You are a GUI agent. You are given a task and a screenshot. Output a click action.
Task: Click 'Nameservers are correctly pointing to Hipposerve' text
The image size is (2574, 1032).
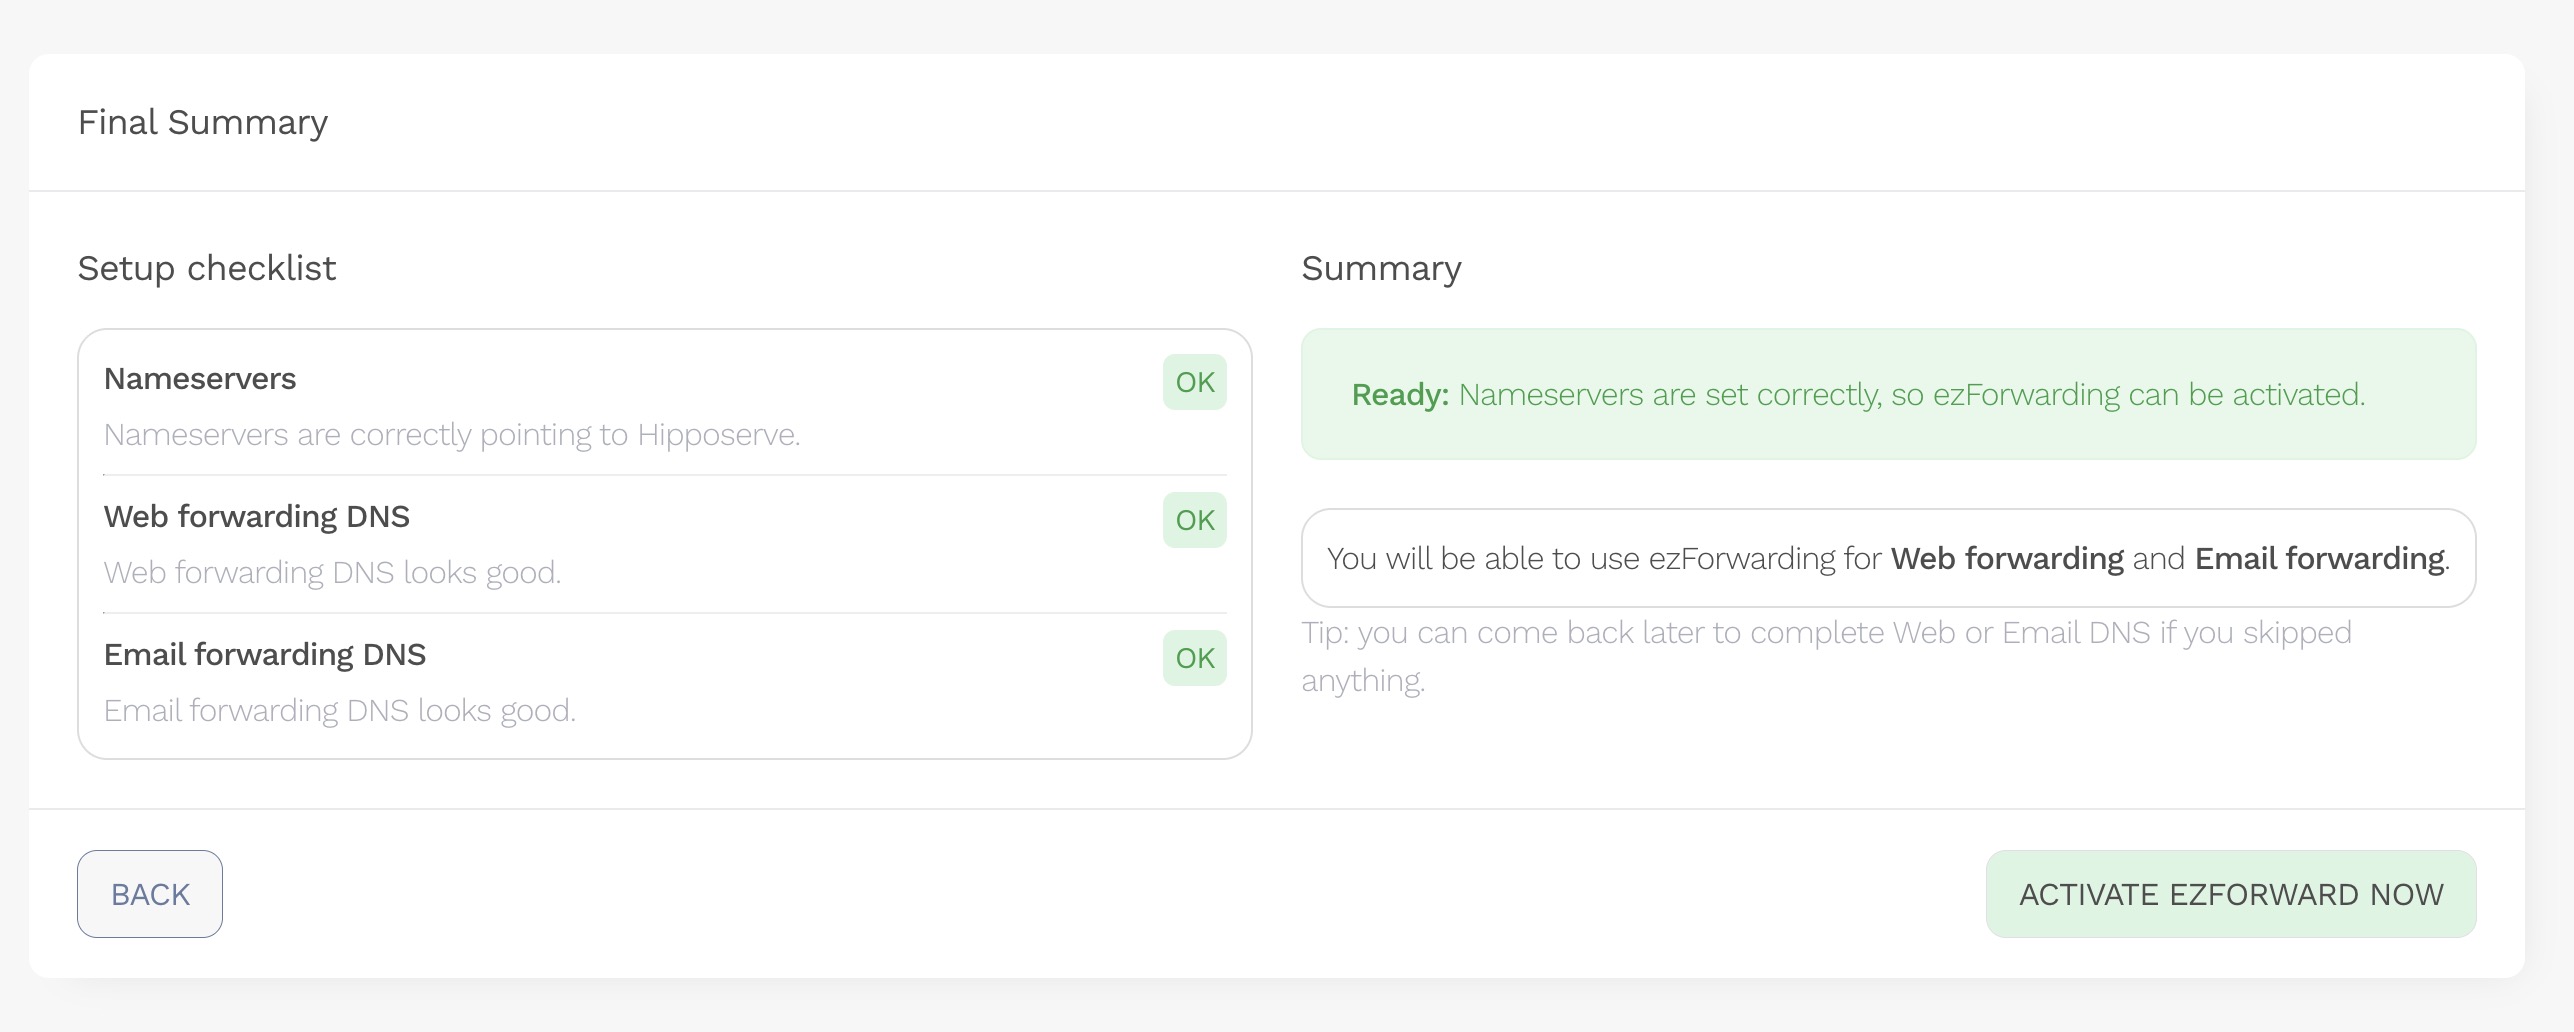coord(452,435)
